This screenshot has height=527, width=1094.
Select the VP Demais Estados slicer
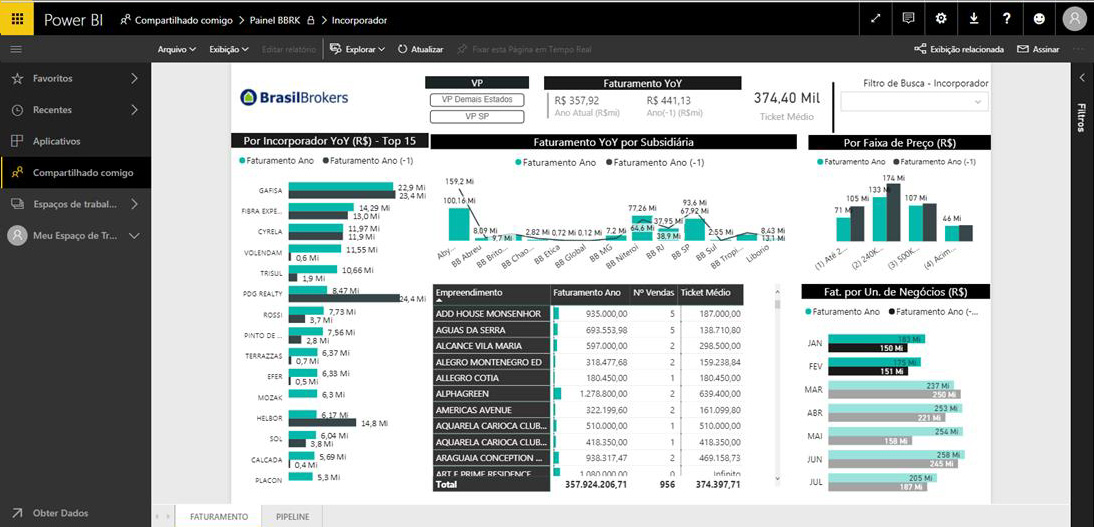click(x=477, y=100)
